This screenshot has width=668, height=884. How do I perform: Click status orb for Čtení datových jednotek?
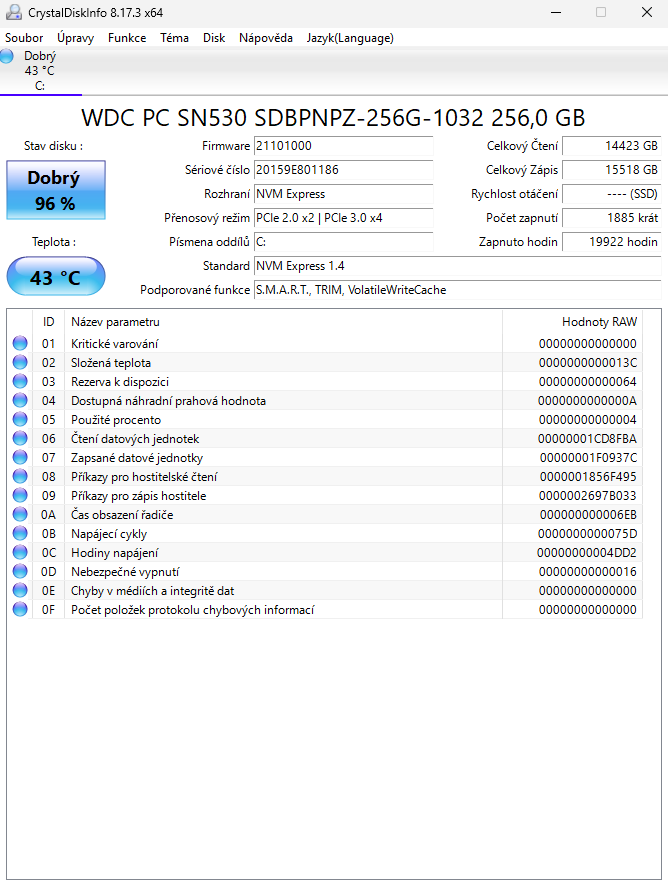point(20,438)
